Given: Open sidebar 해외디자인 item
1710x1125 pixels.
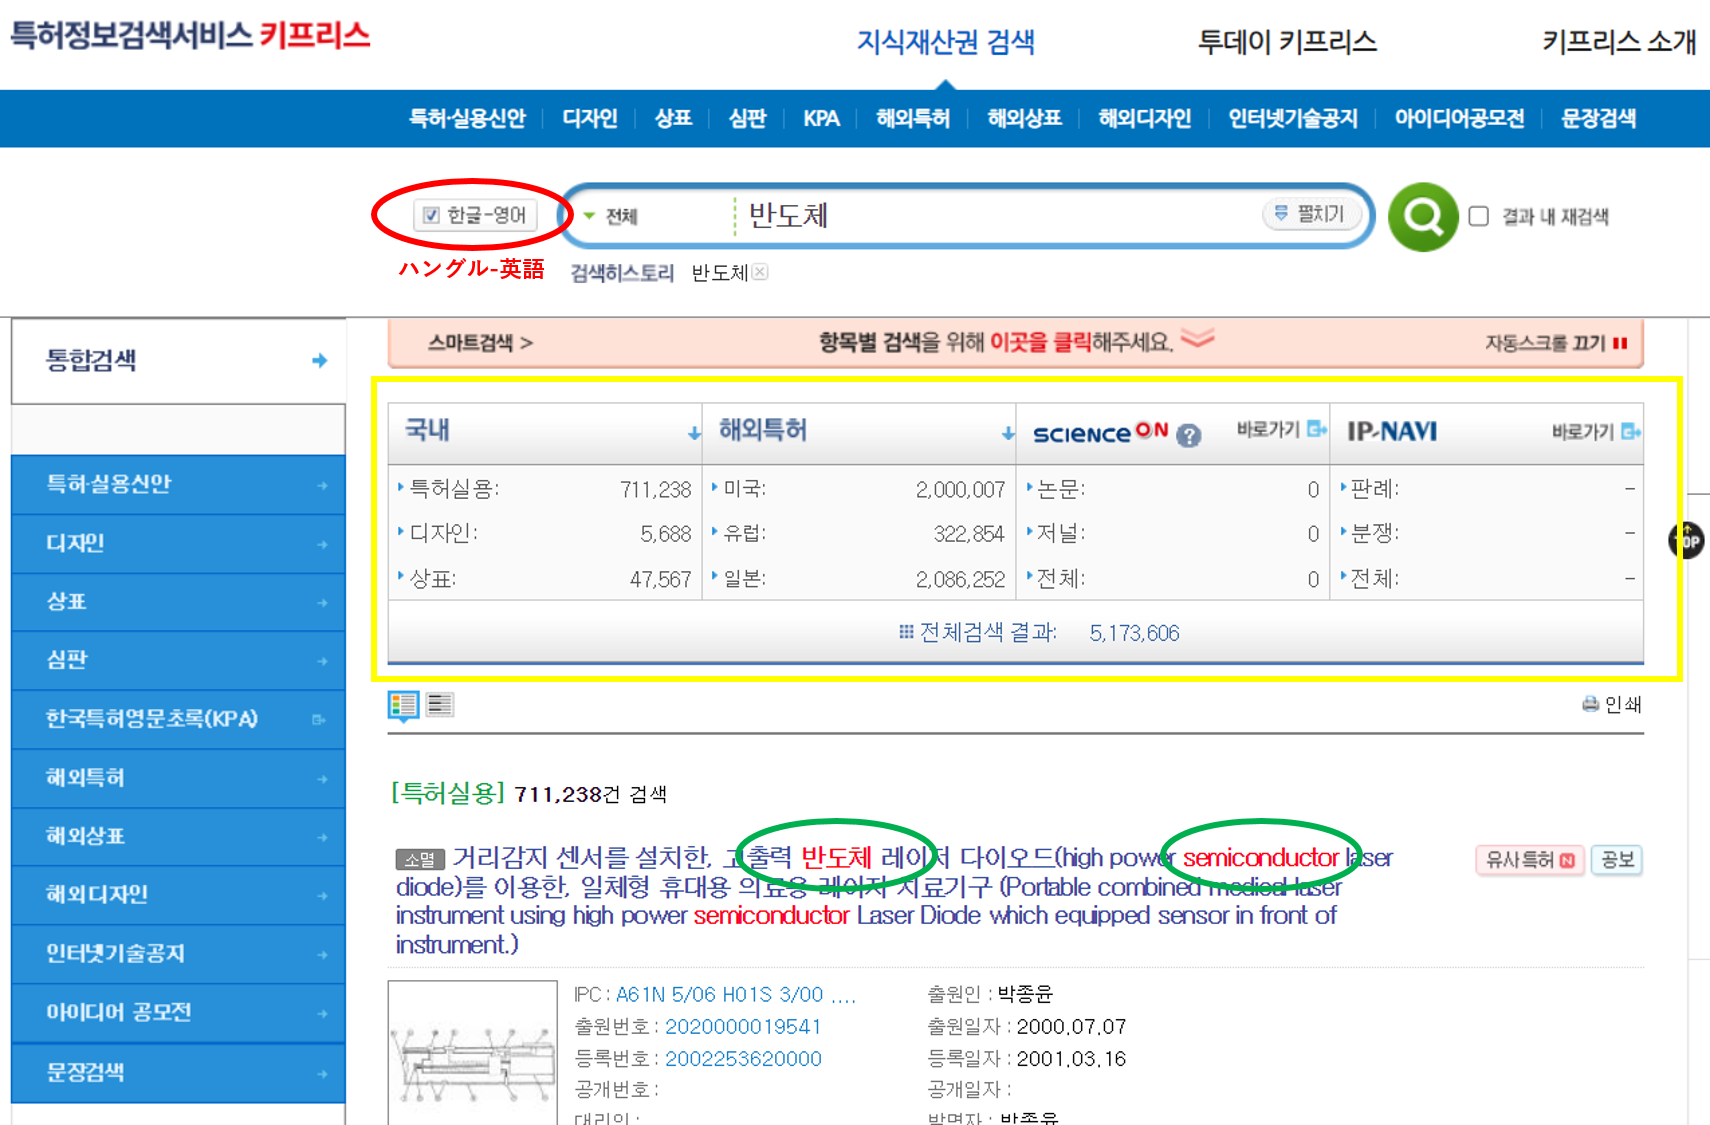Looking at the screenshot, I should coord(178,895).
